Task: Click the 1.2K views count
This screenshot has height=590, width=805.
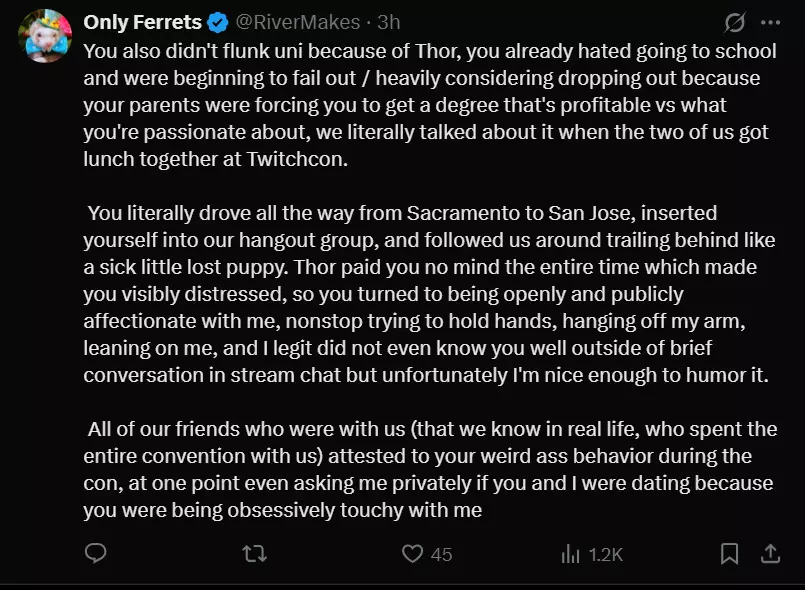Action: coord(606,555)
